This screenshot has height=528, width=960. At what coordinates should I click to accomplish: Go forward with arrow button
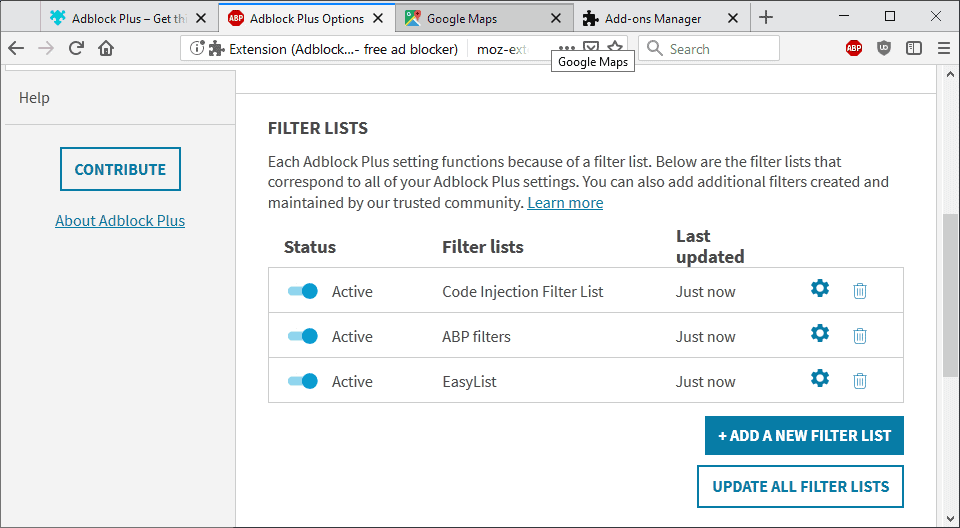point(46,48)
